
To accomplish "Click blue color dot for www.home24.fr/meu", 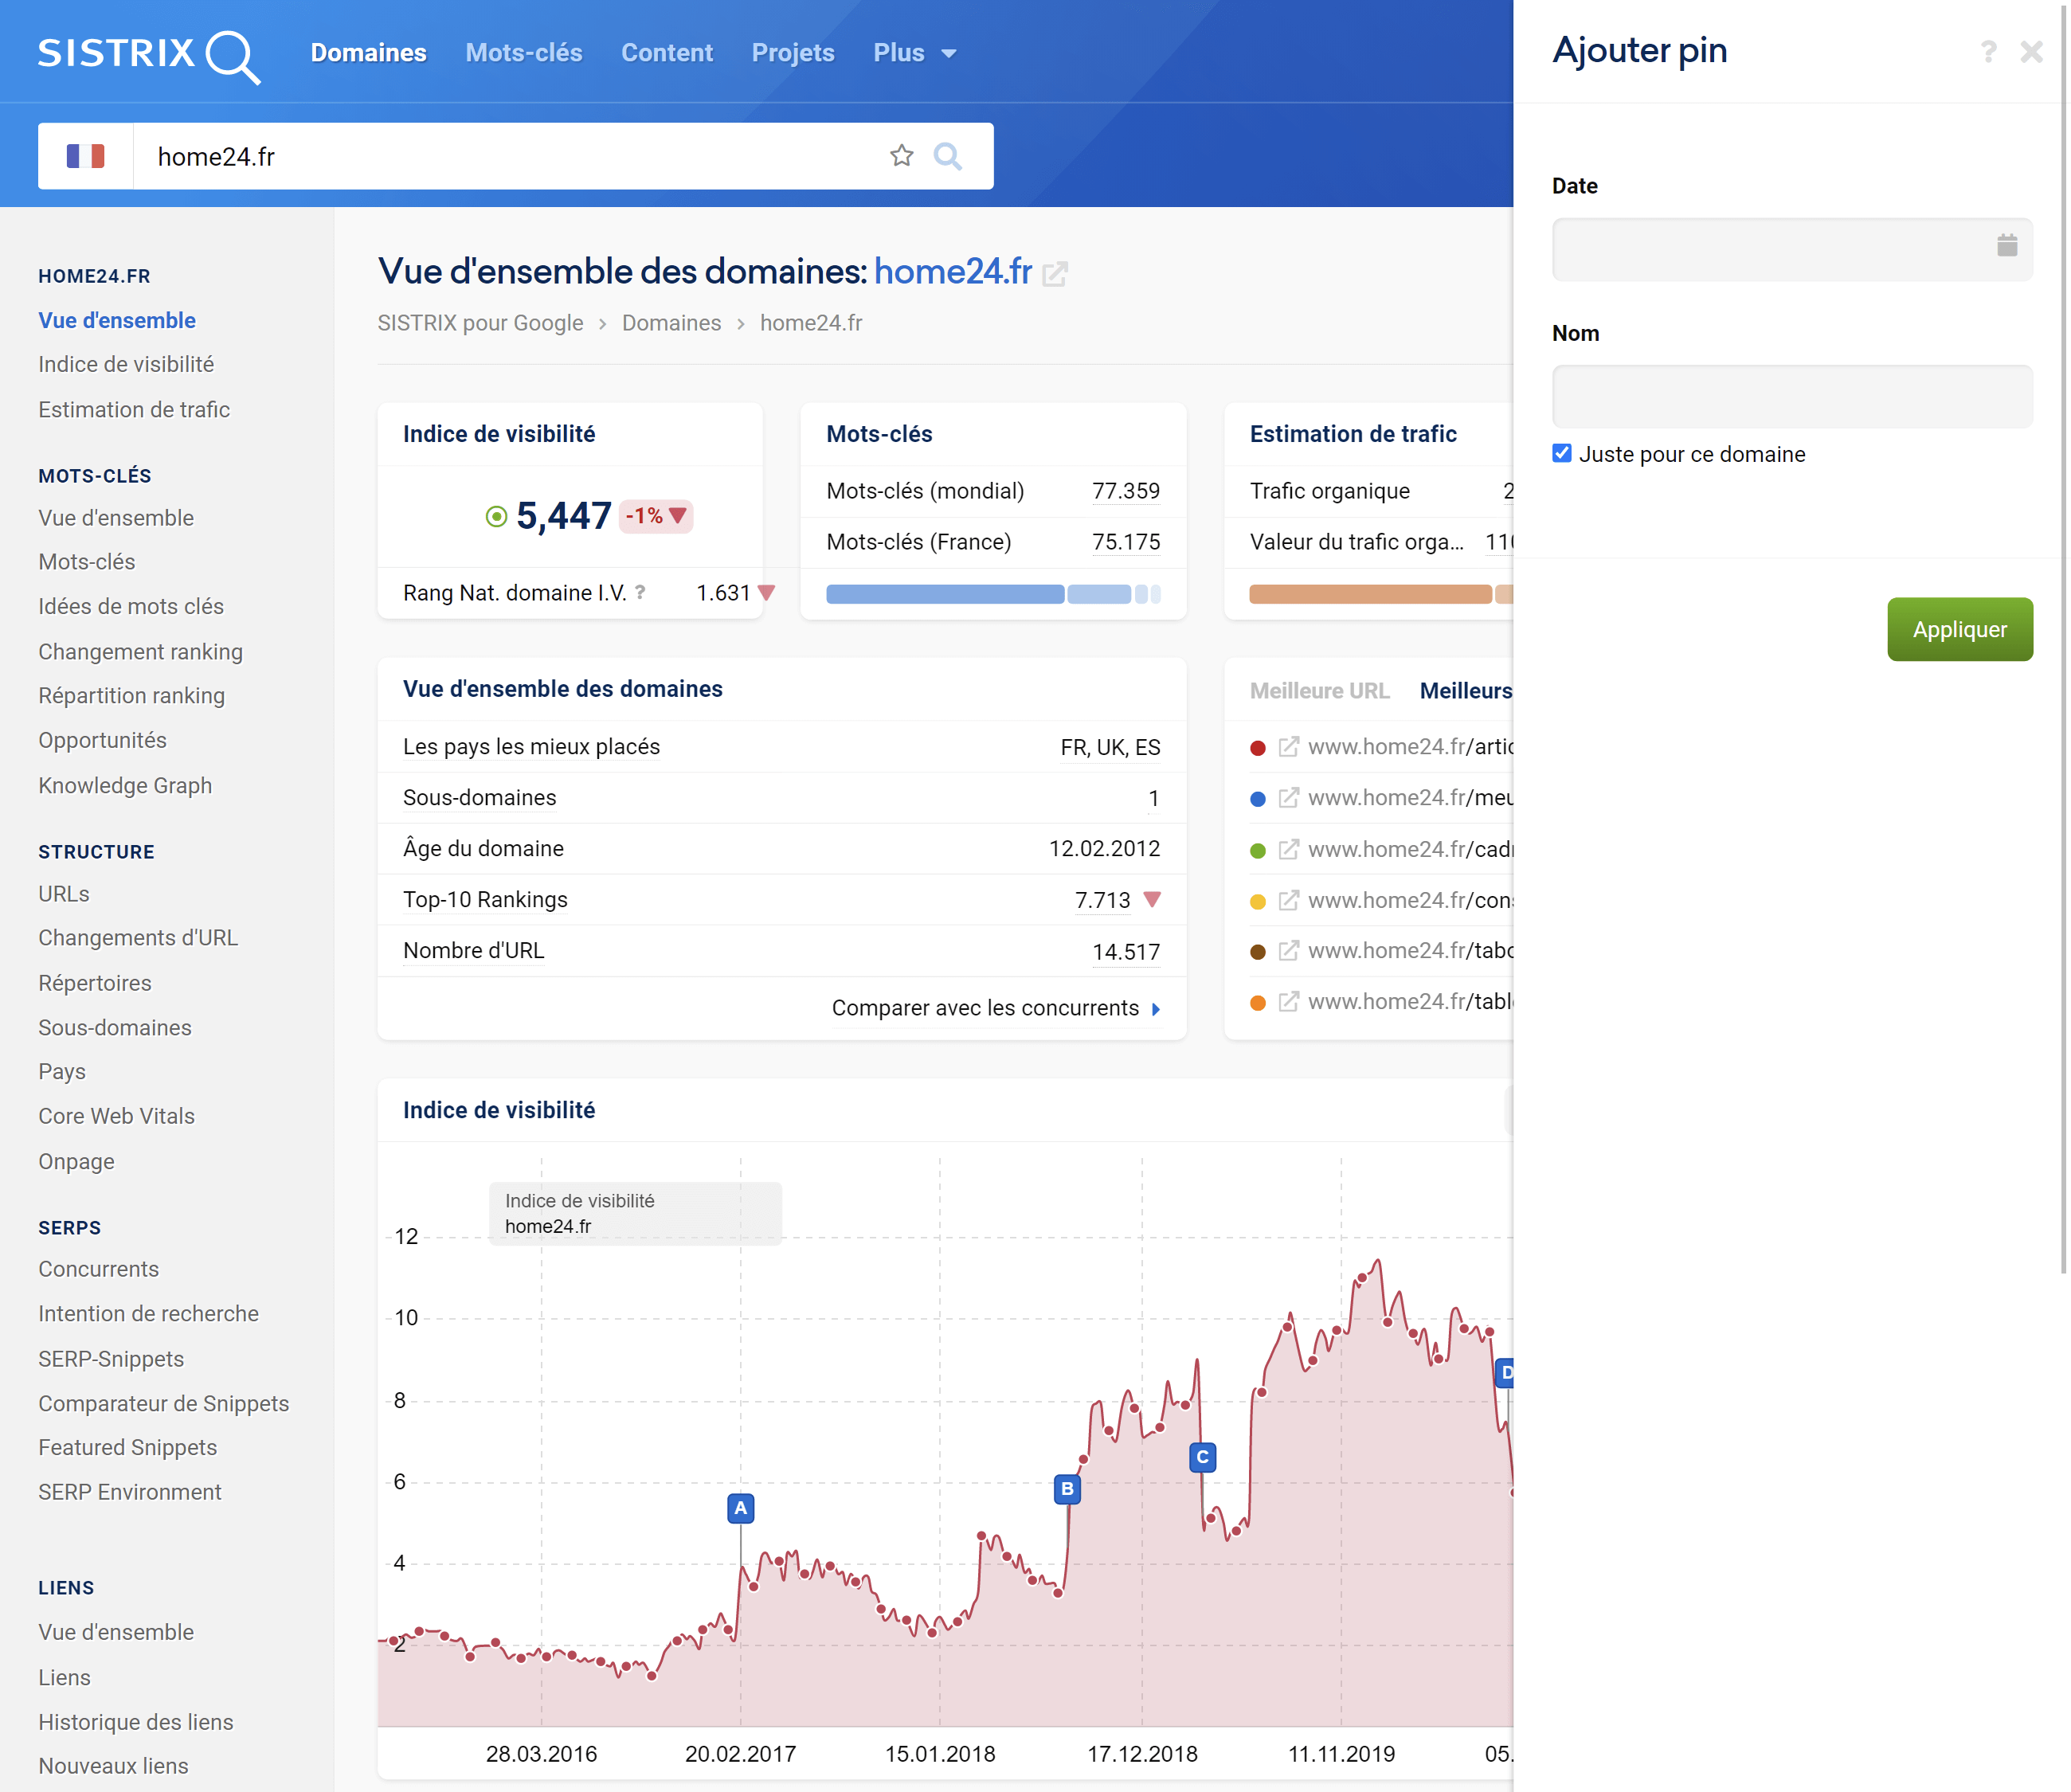I will click(1258, 799).
